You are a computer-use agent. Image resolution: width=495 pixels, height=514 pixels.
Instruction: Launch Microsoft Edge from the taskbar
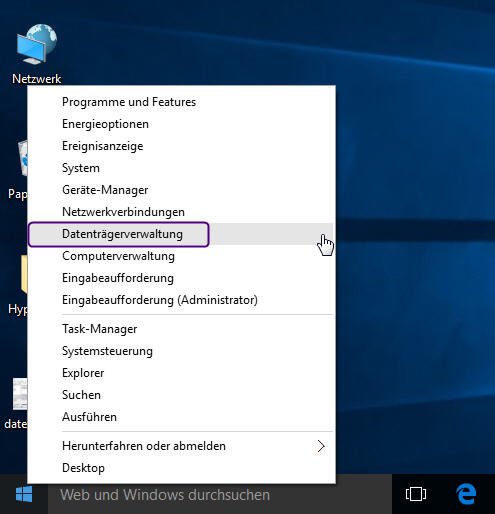pos(466,494)
